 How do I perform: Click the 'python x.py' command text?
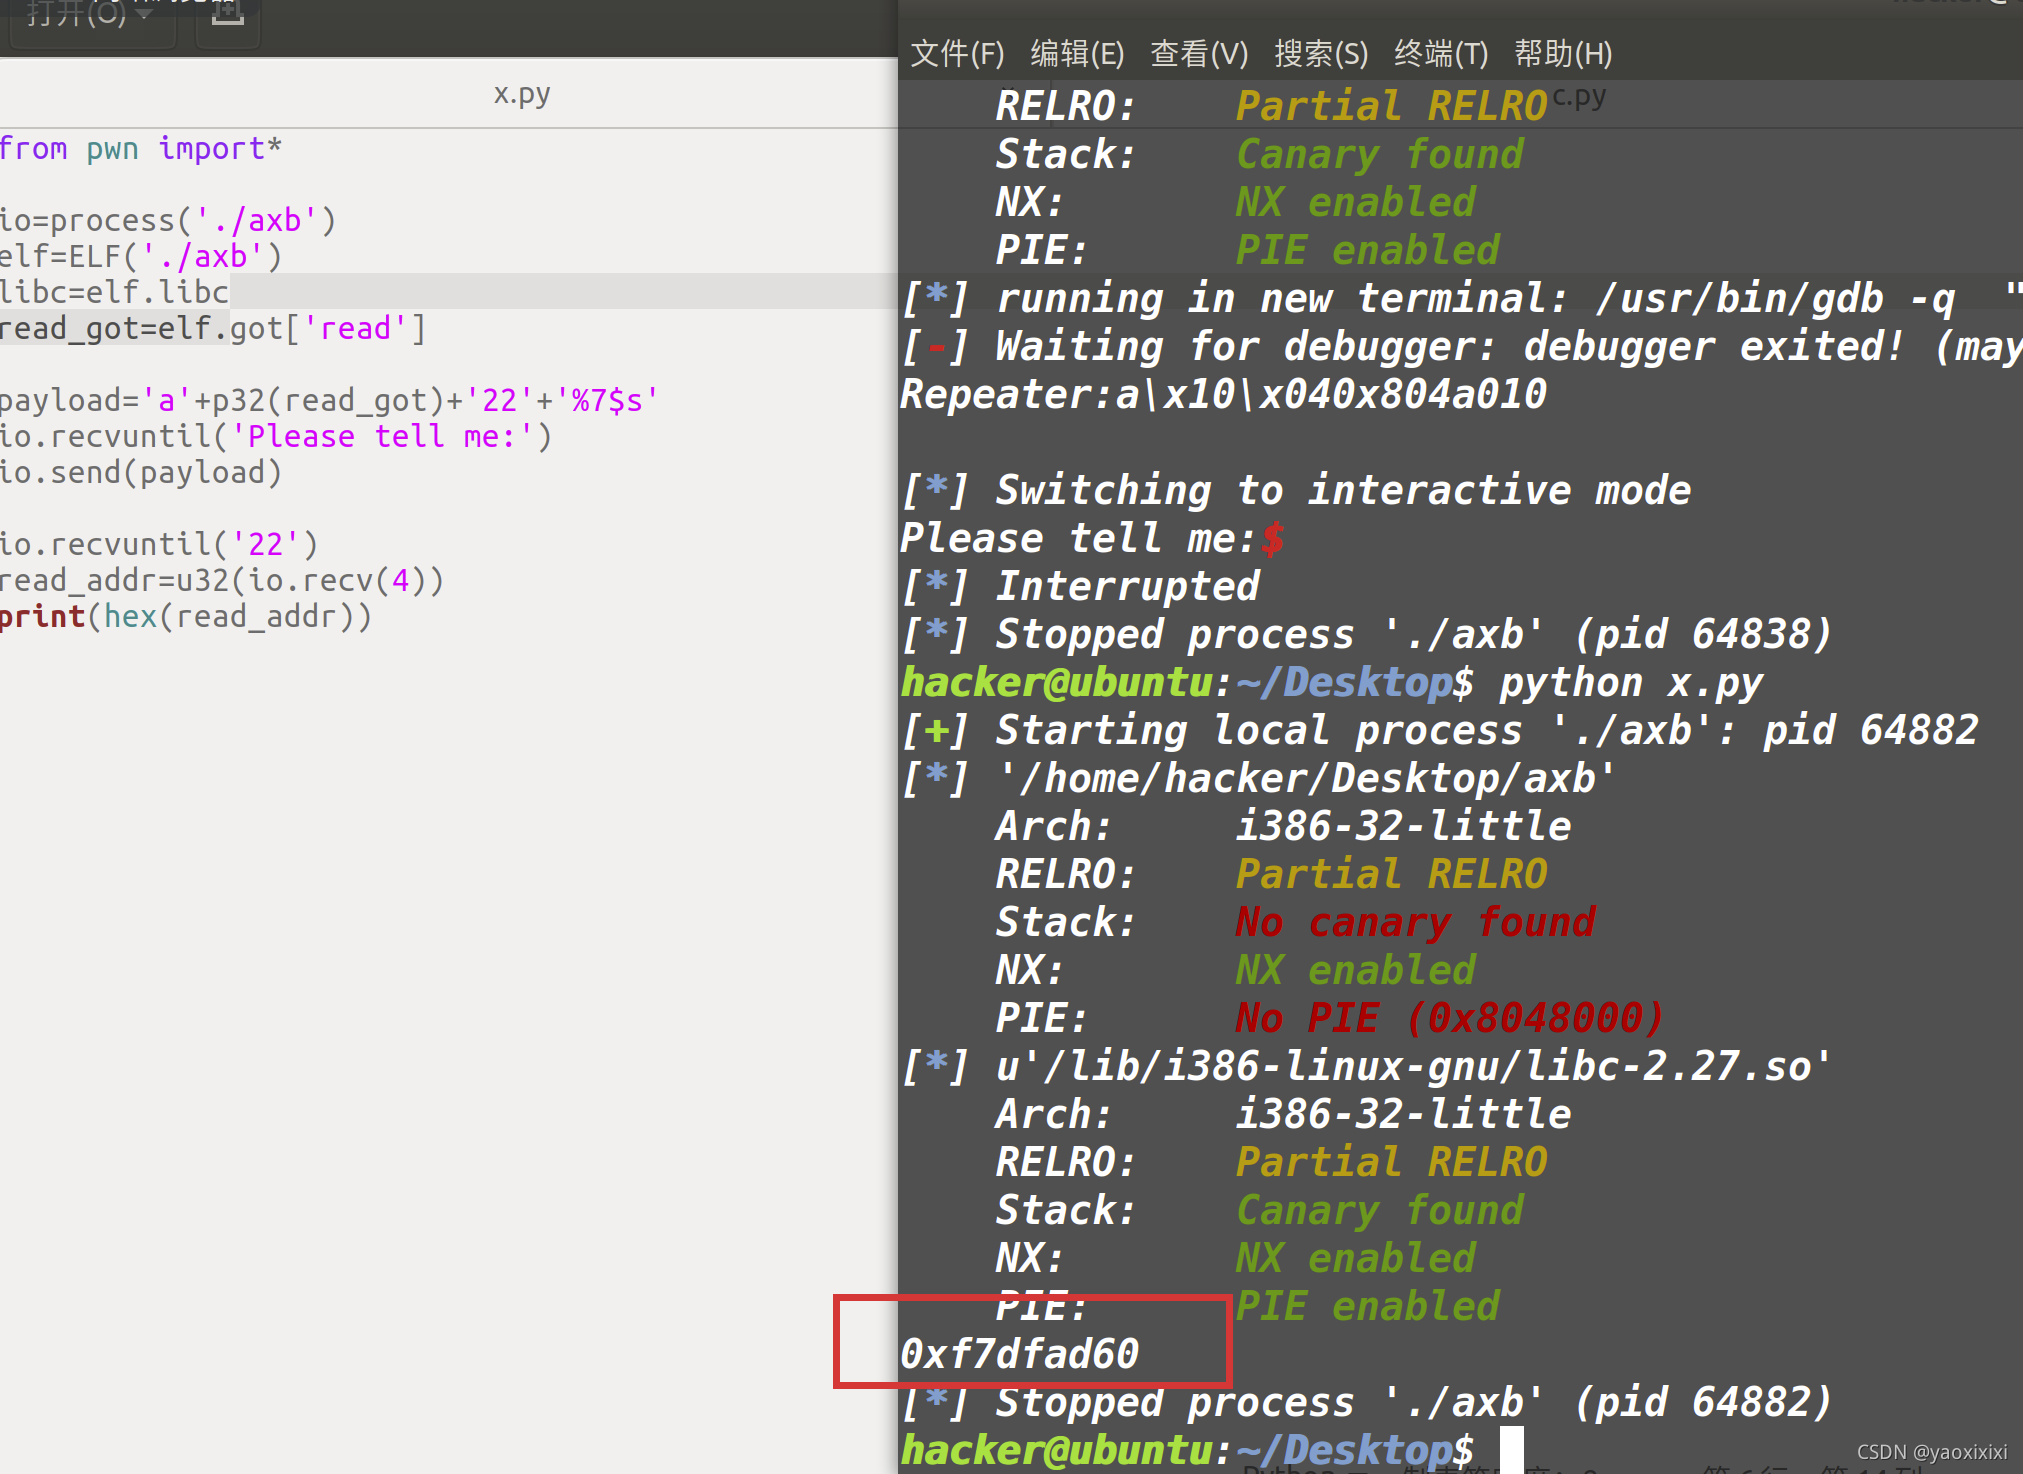(x=1630, y=683)
